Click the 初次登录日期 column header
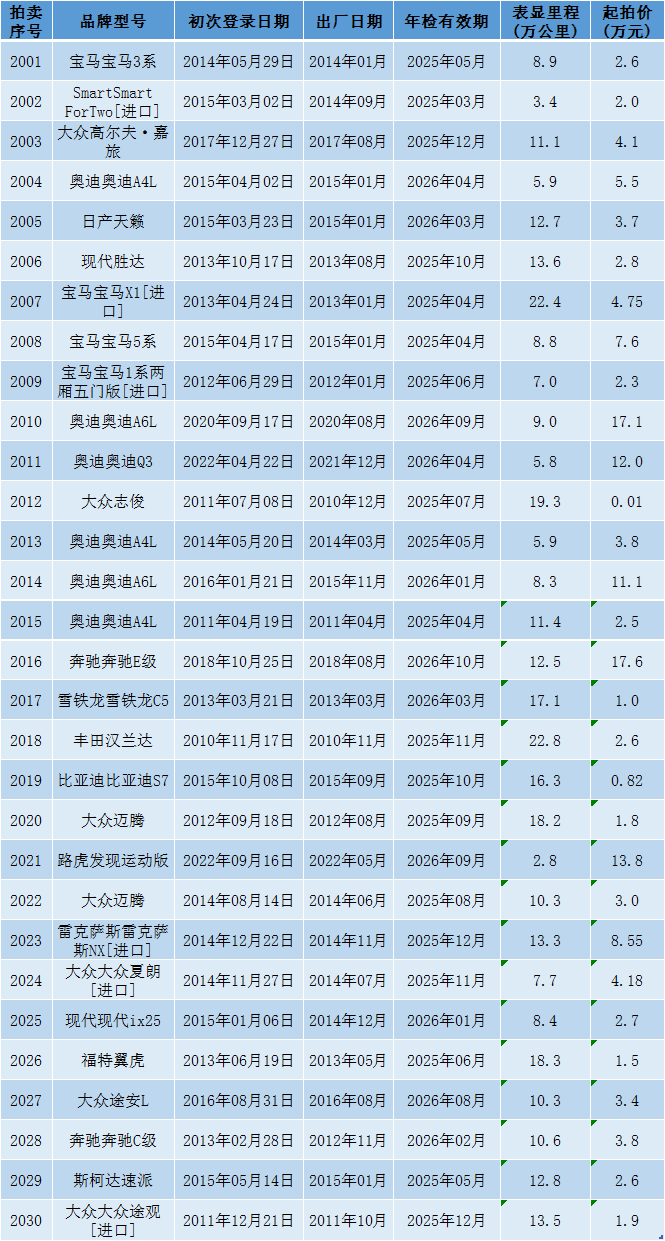665x1241 pixels. (238, 21)
